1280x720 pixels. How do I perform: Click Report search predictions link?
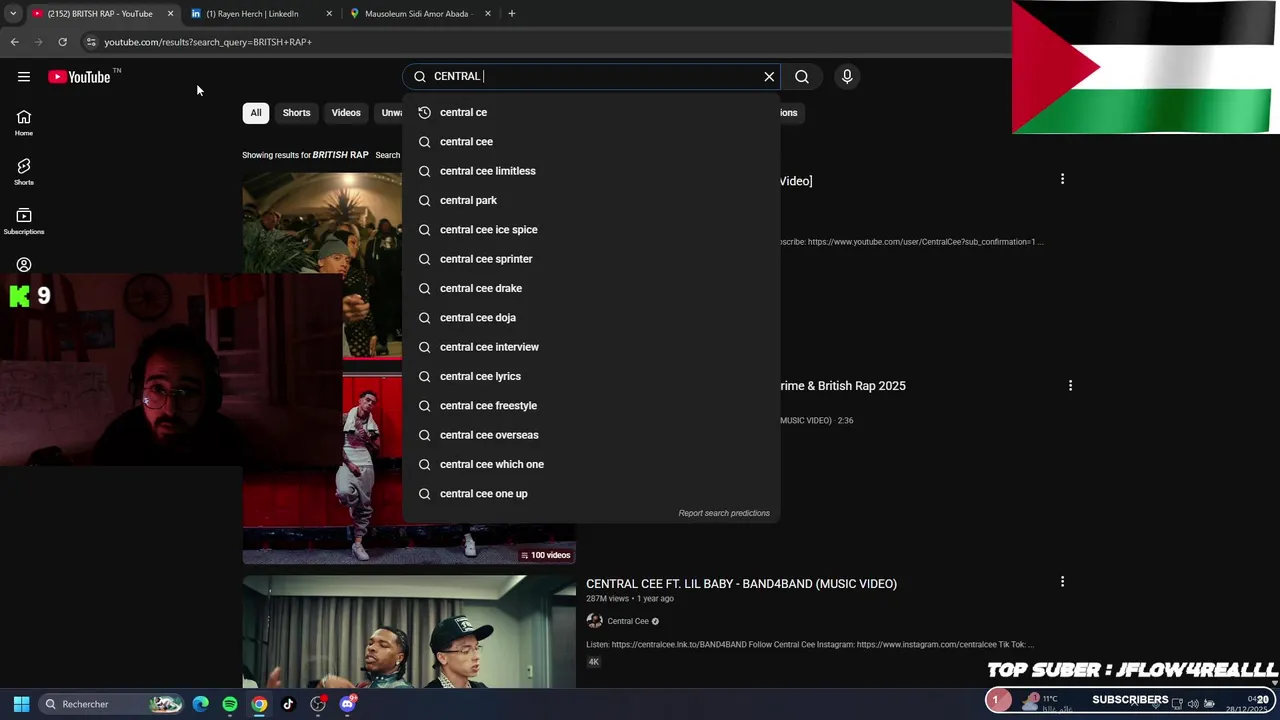click(x=724, y=513)
